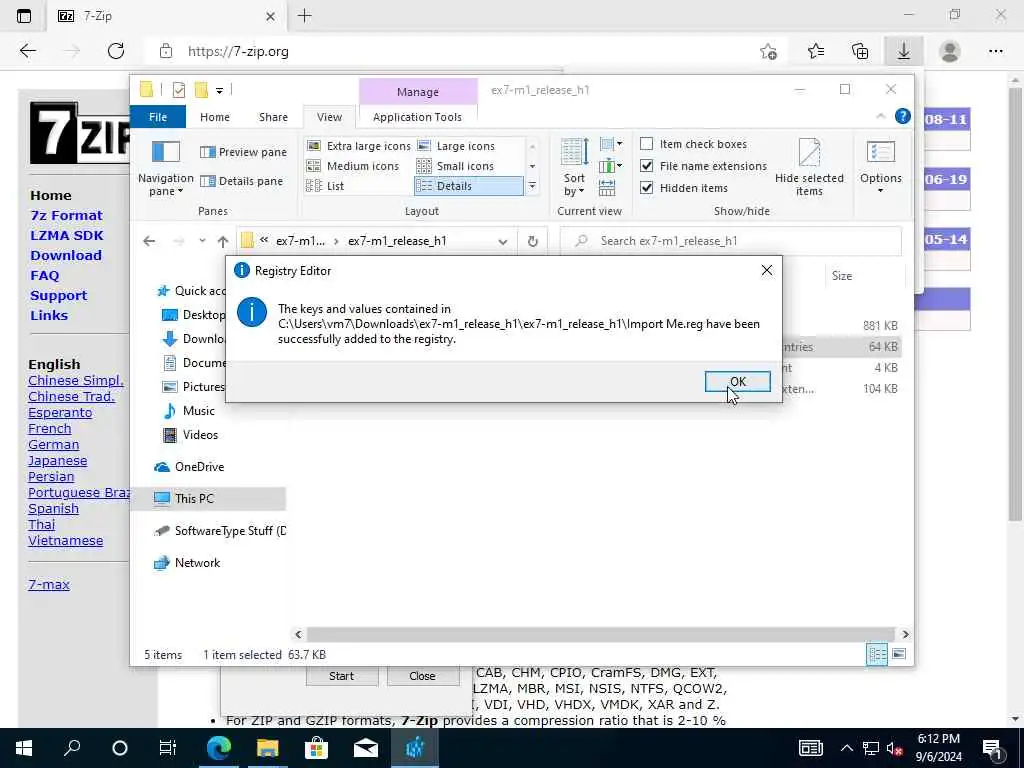Refresh the browser page

[116, 51]
